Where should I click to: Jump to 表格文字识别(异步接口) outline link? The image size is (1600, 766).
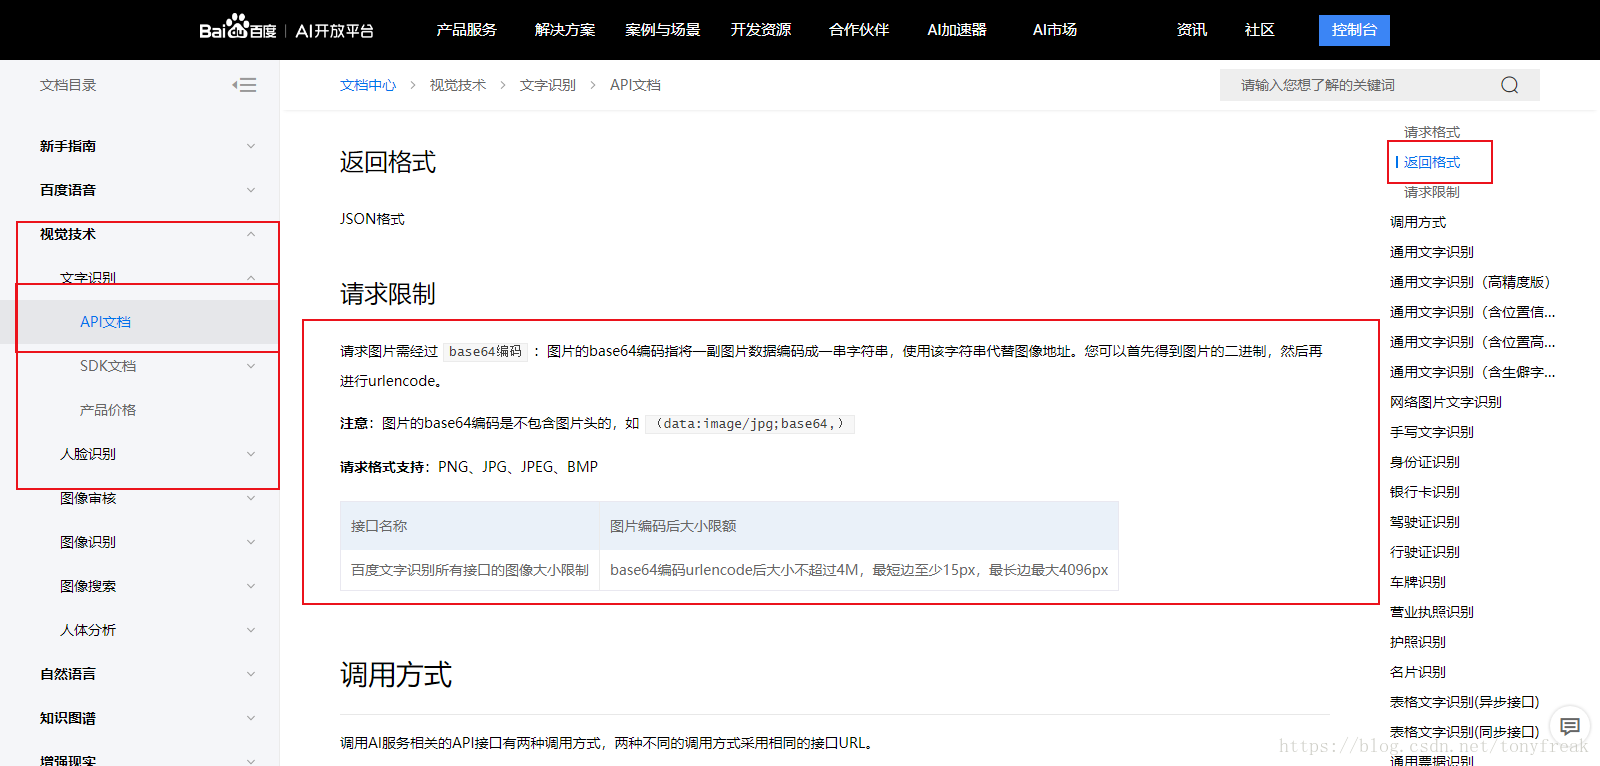pos(1465,702)
